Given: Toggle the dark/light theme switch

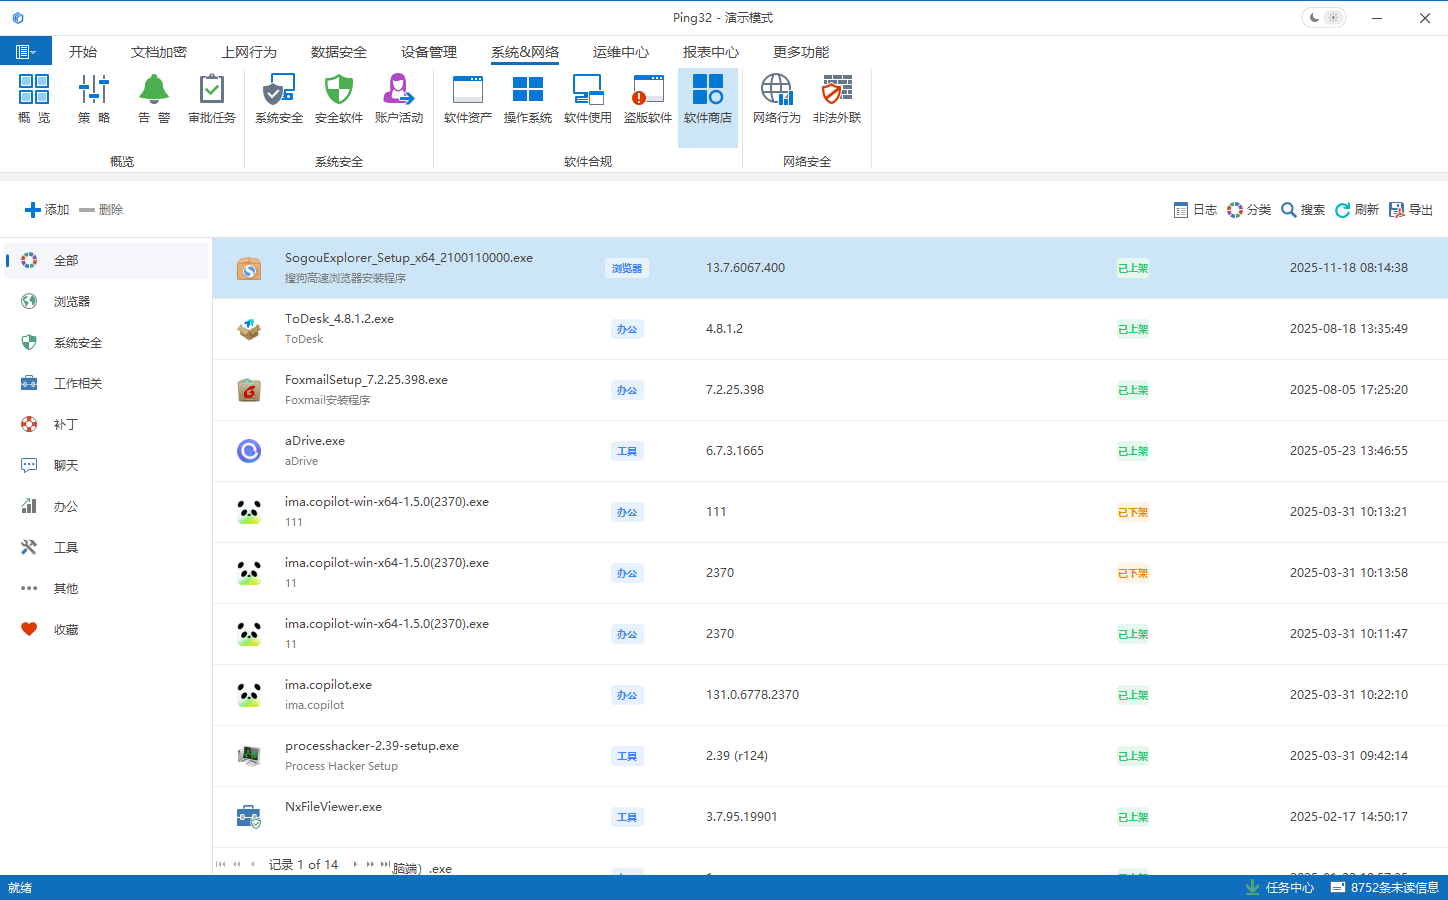Looking at the screenshot, I should [x=1323, y=18].
